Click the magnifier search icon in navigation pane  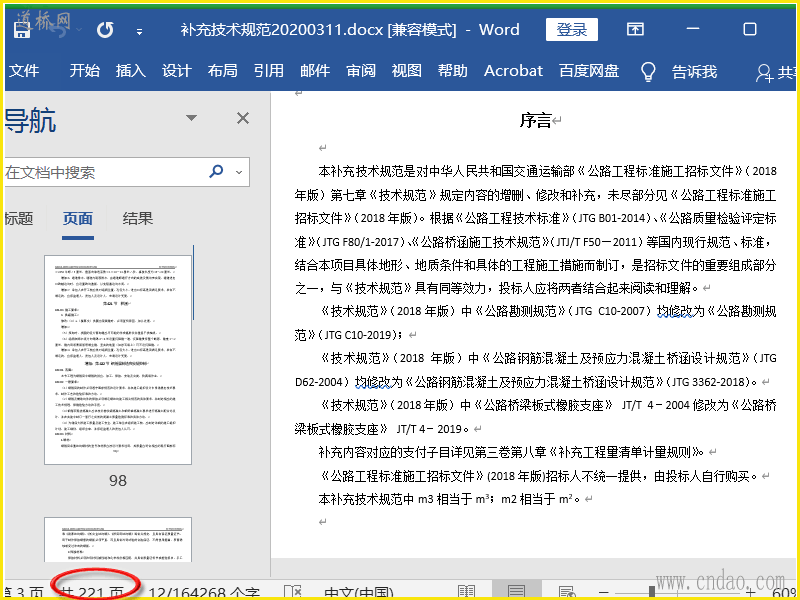[216, 172]
